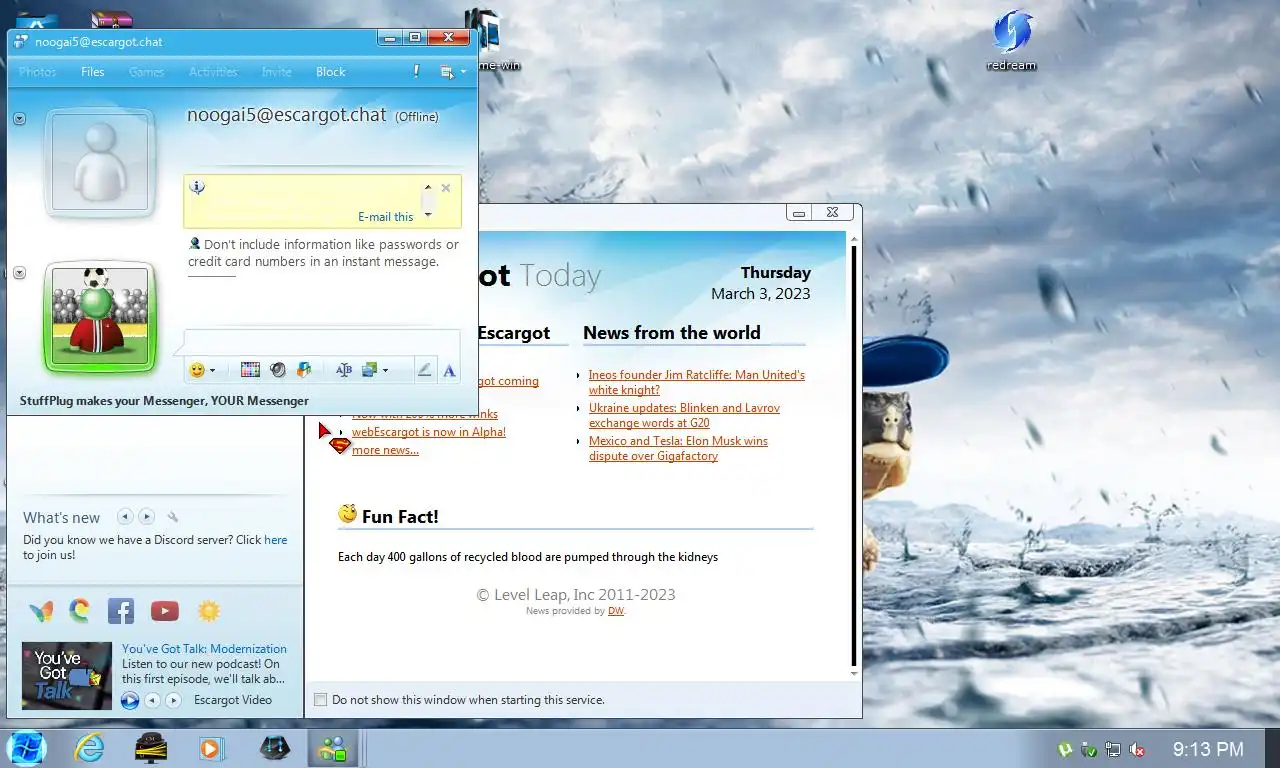Open the Facebook icon in Messenger

pos(121,611)
